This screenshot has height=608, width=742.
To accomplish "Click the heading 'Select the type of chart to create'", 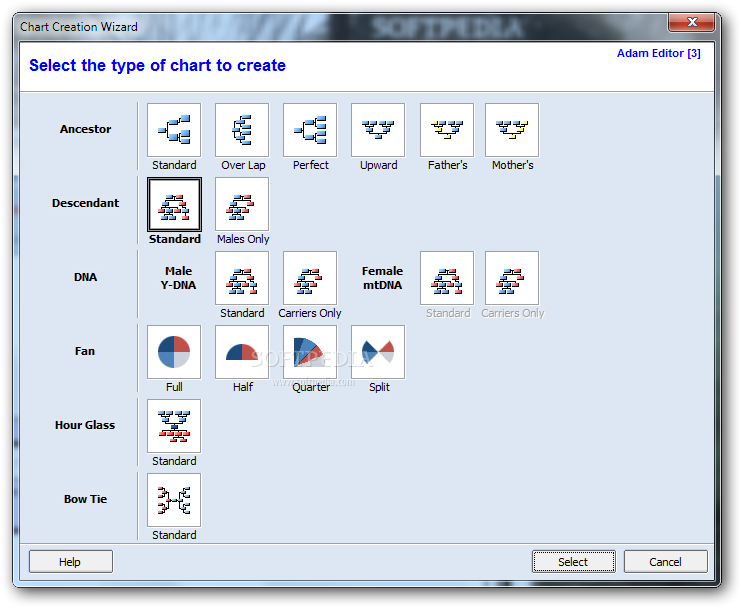I will 158,65.
